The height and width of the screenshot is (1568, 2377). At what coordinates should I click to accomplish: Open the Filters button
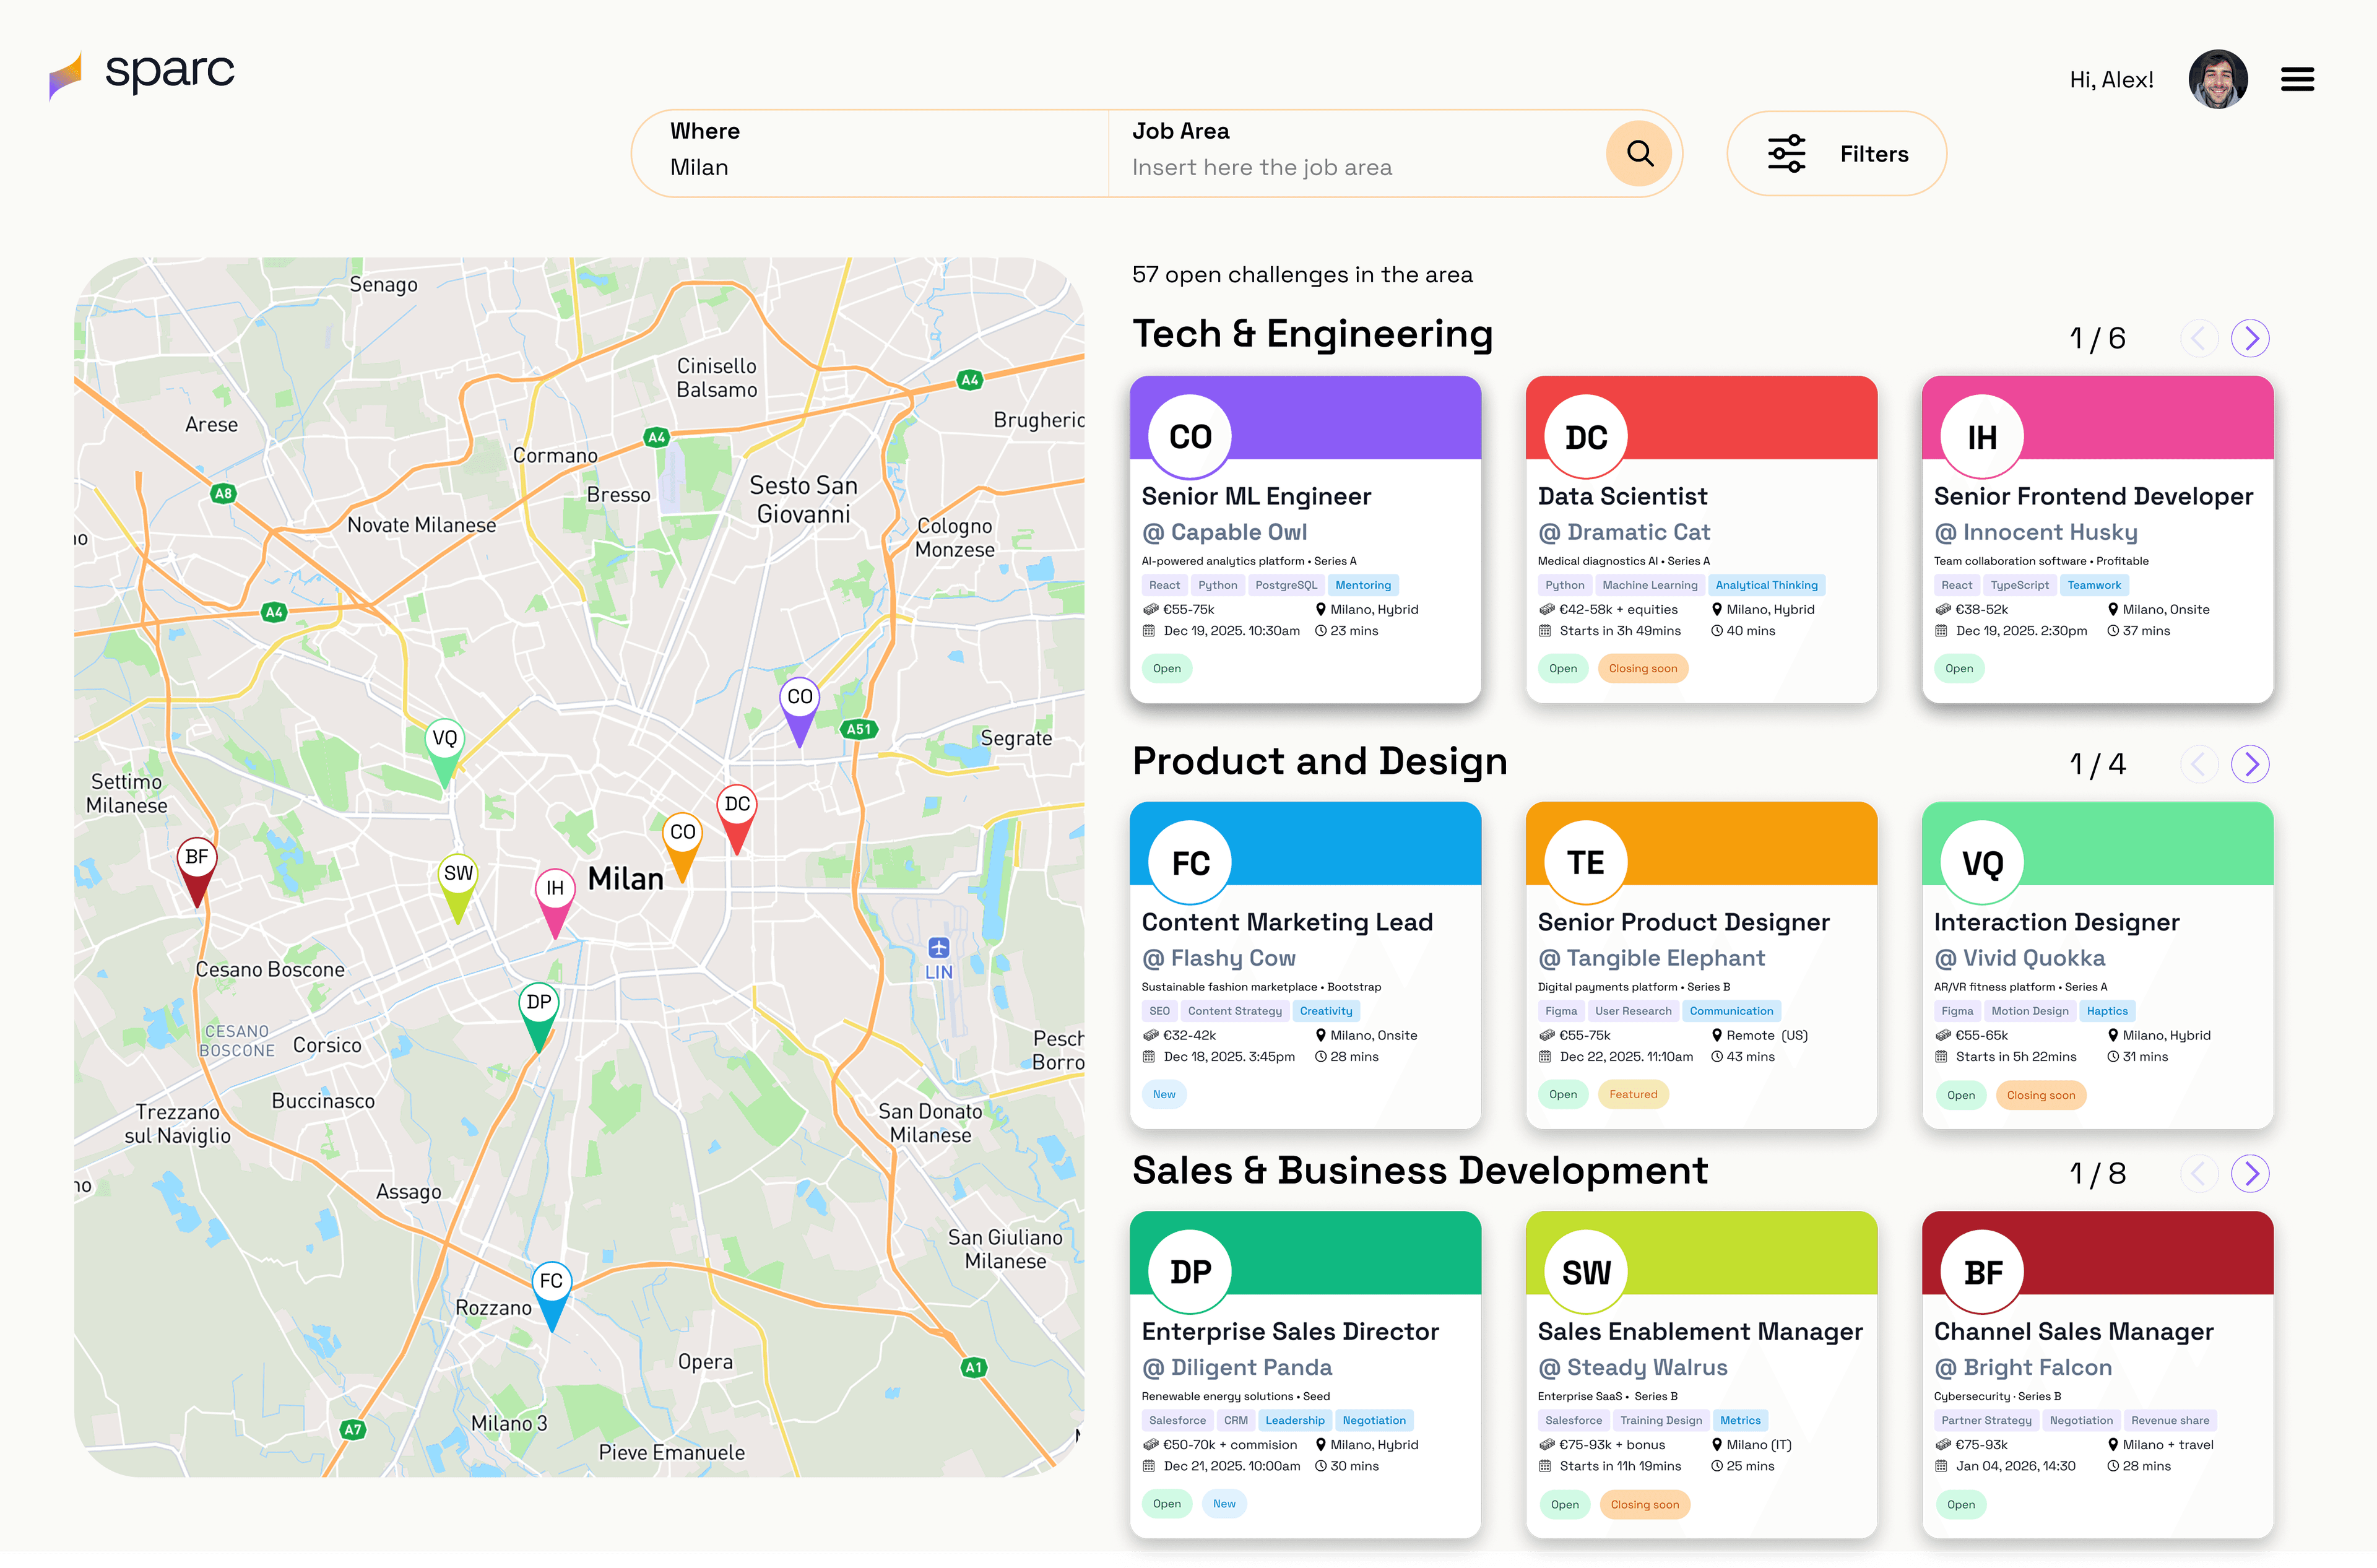tap(1836, 153)
